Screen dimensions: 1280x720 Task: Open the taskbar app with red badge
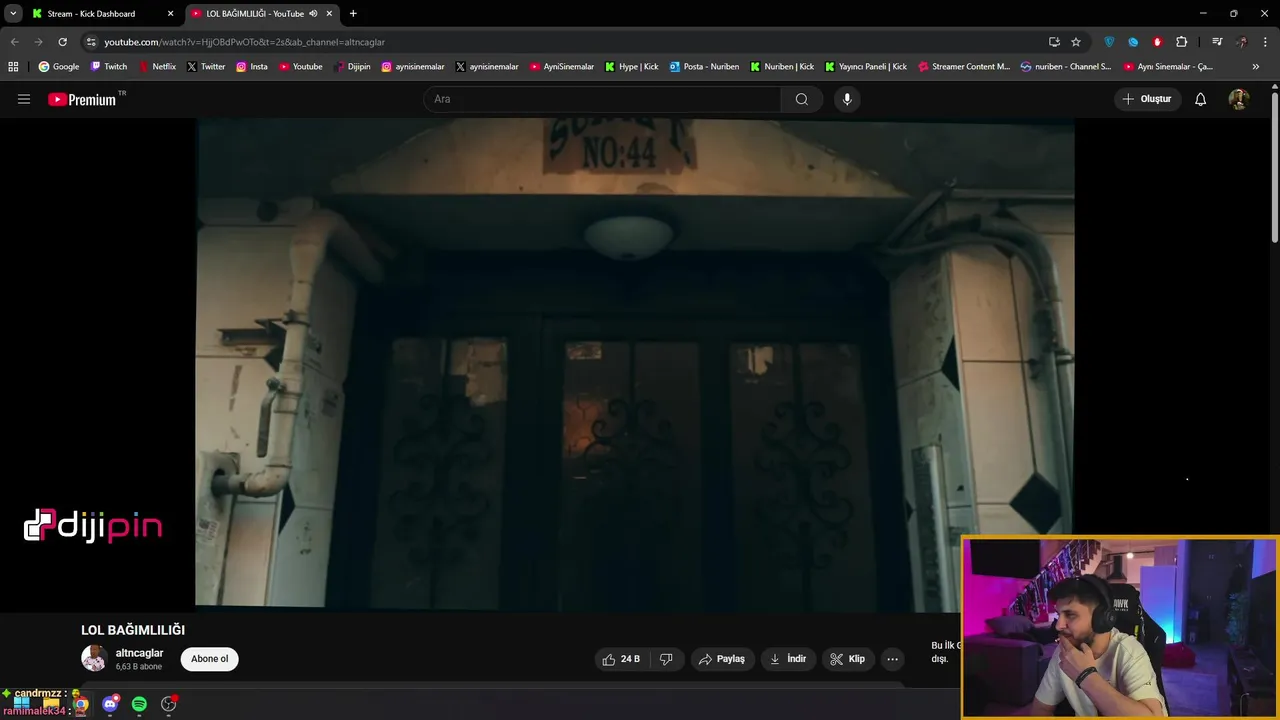point(169,704)
